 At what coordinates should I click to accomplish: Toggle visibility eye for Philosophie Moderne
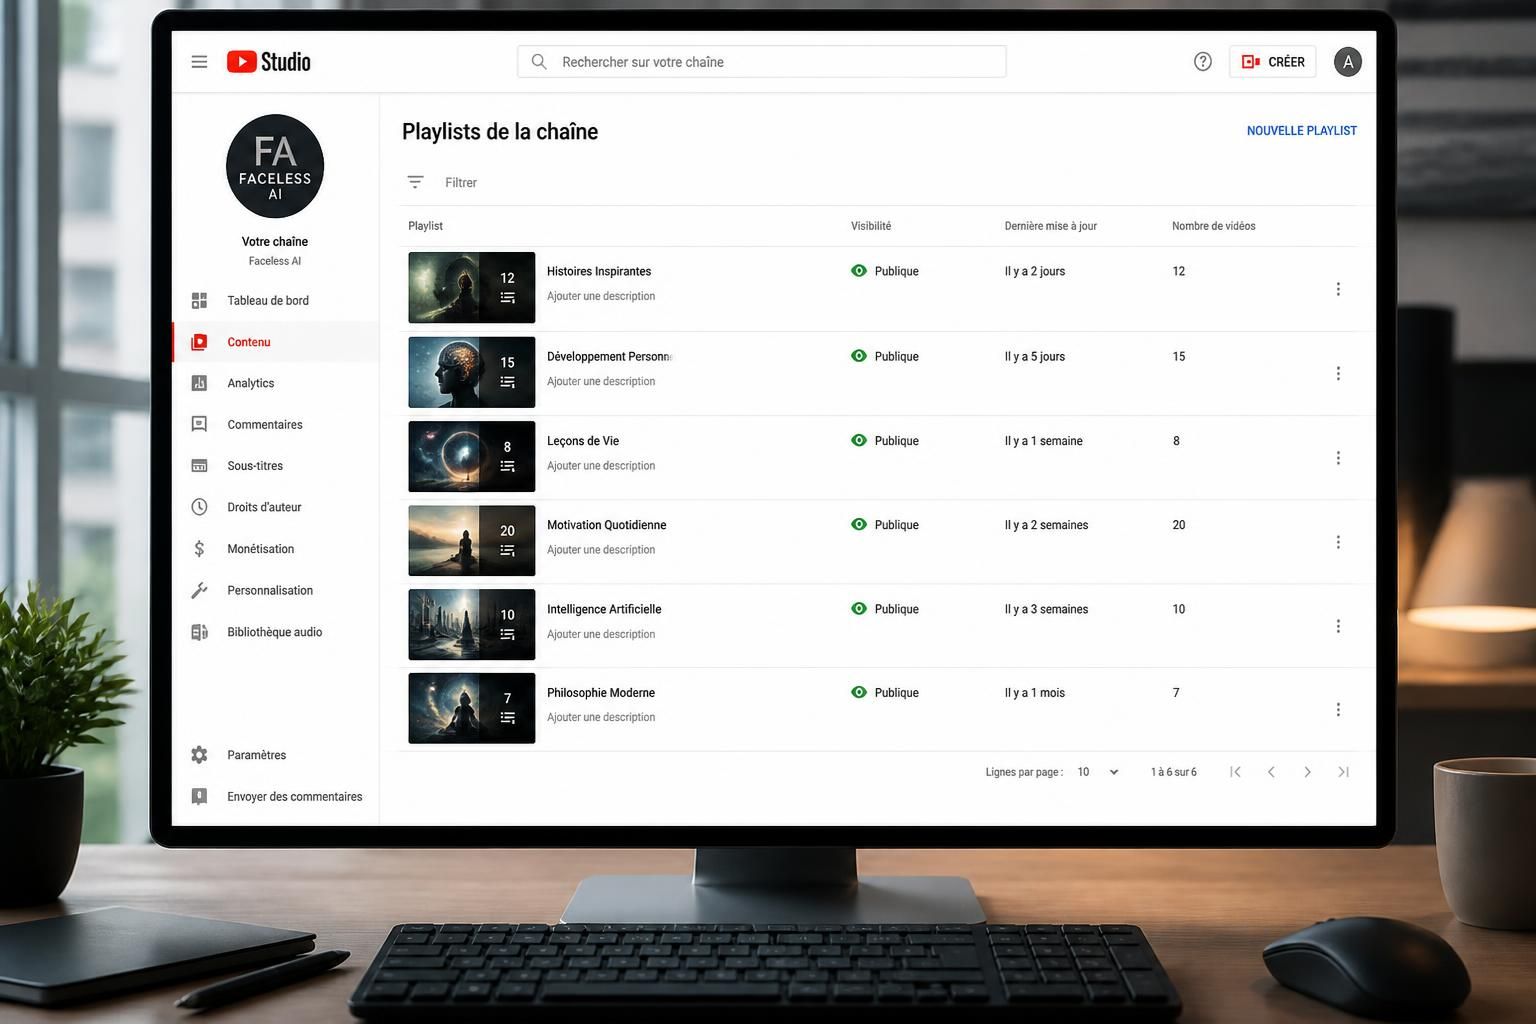coord(859,692)
